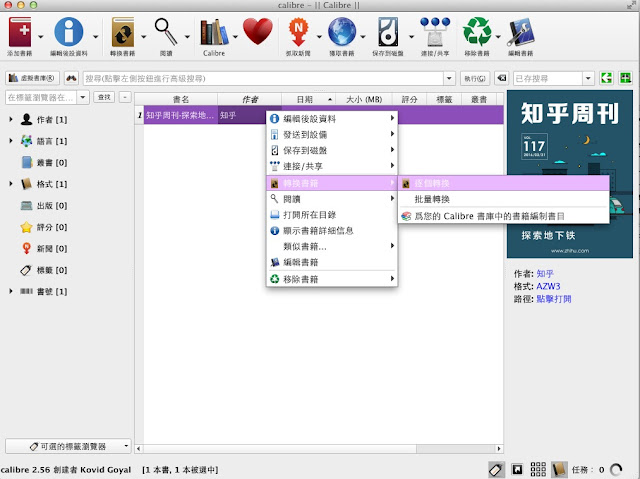The height and width of the screenshot is (479, 640).
Task: Sort by the Title column header
Action: point(181,99)
